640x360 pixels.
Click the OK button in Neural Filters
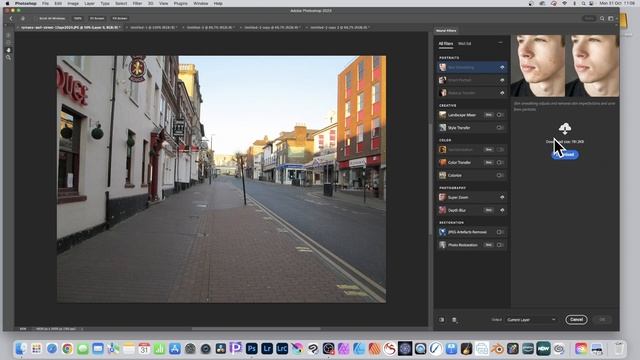click(602, 320)
